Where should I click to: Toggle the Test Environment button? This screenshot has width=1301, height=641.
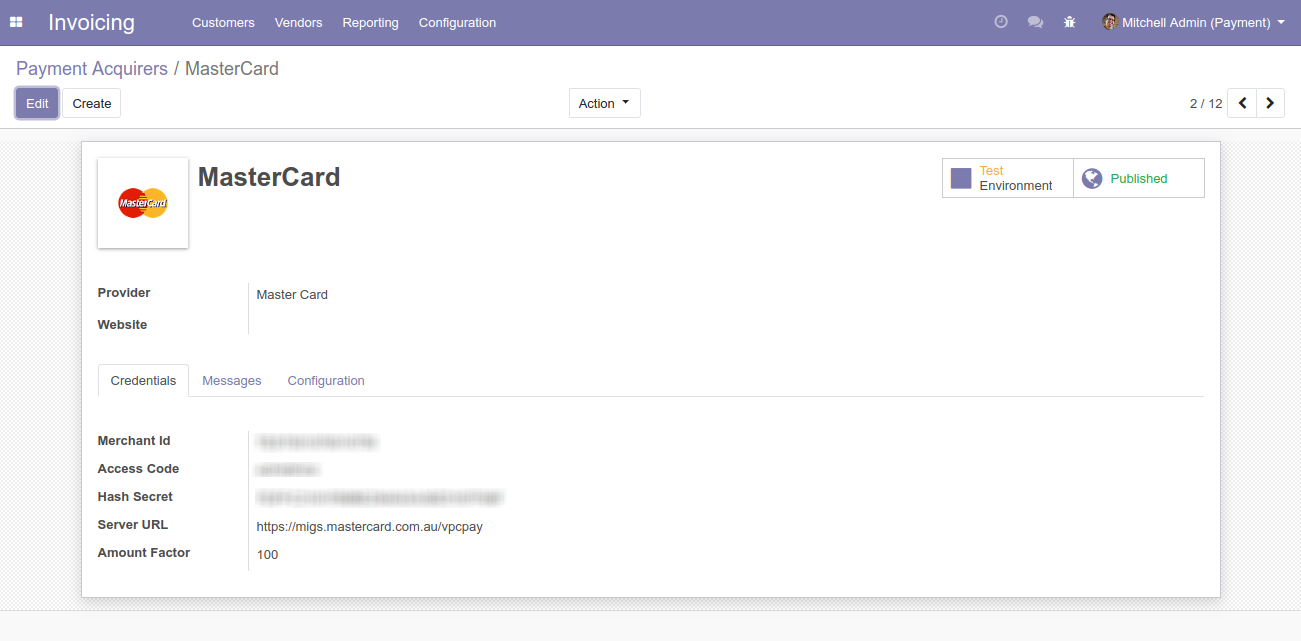coord(1008,178)
